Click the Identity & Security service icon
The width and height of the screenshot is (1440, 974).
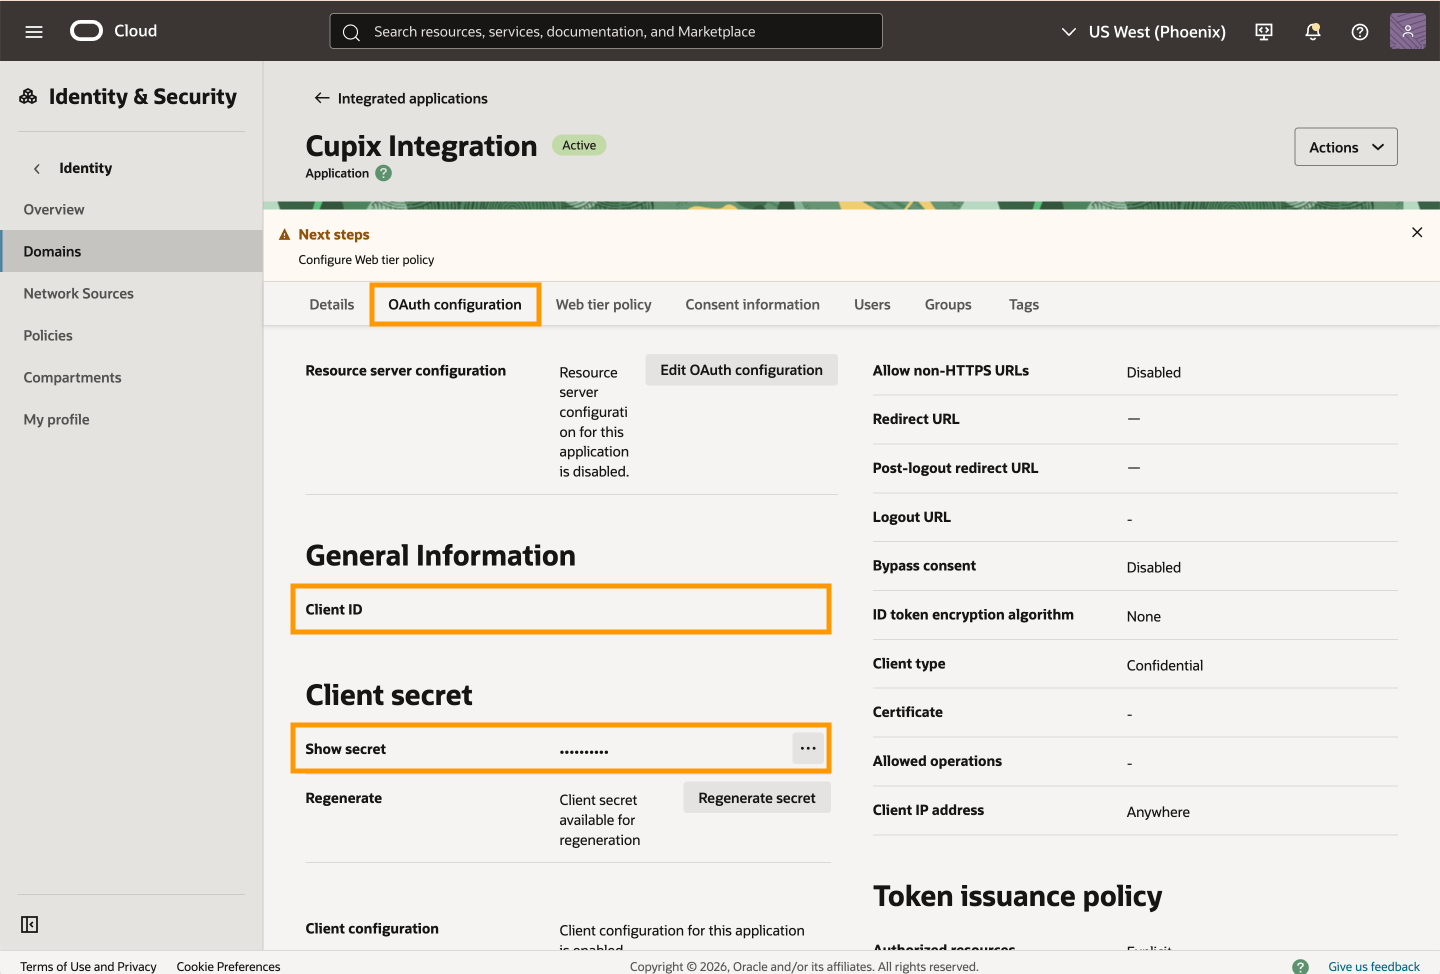[x=28, y=96]
